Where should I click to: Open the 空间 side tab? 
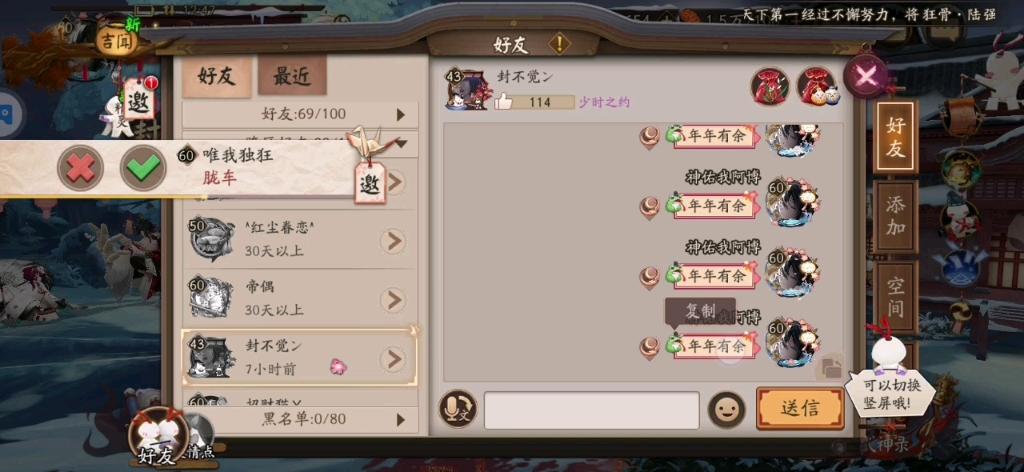tap(895, 296)
